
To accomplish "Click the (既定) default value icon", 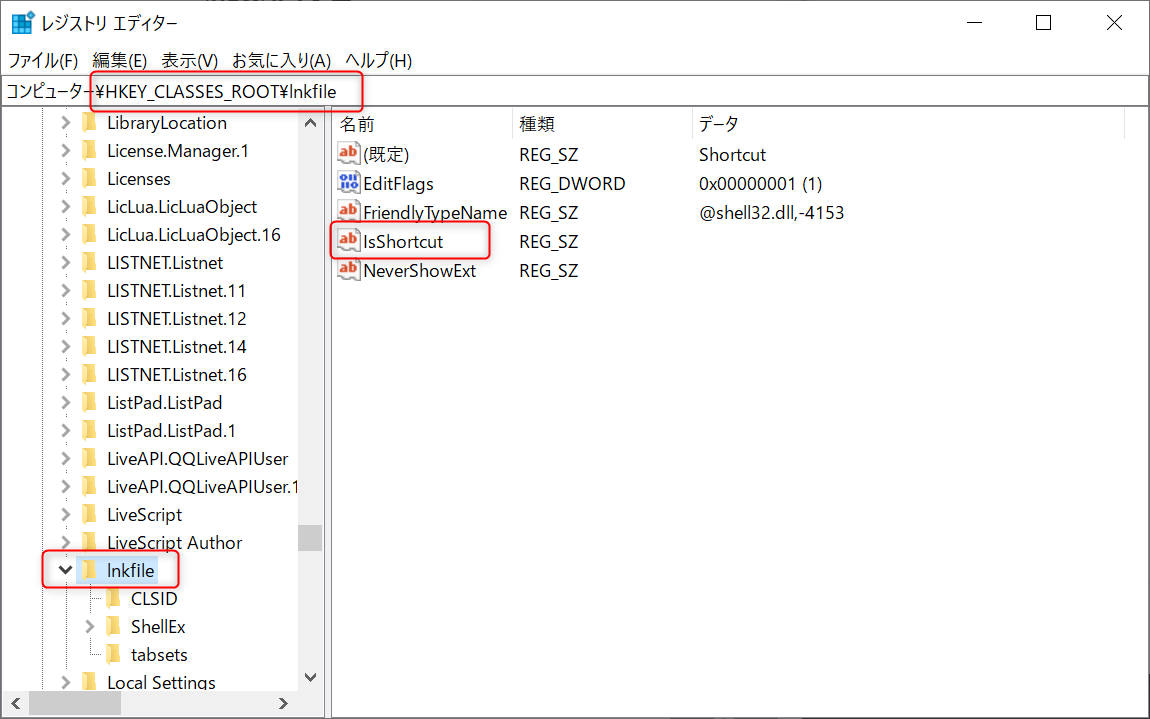I will tap(348, 154).
